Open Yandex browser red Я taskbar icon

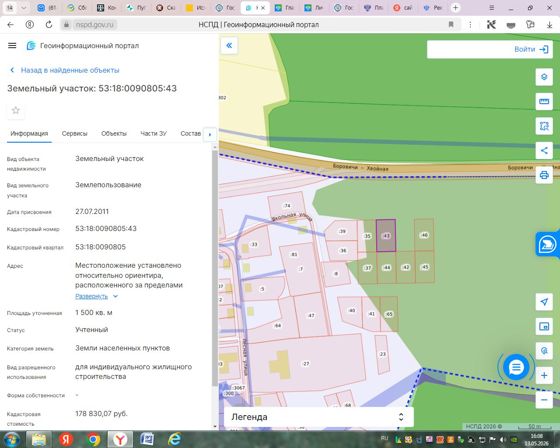(x=66, y=439)
